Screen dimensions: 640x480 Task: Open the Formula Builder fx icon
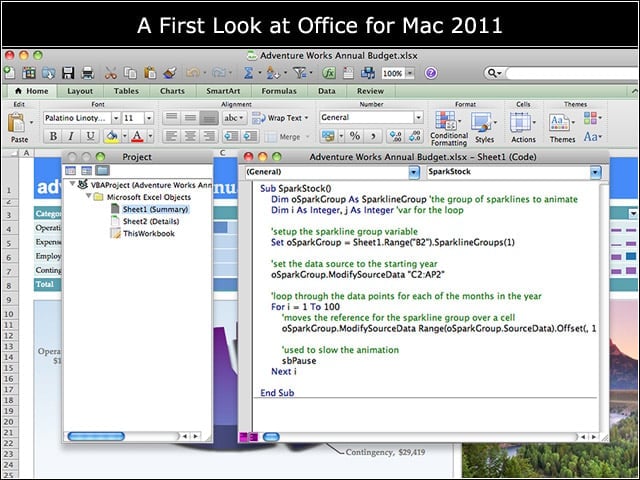coord(329,73)
